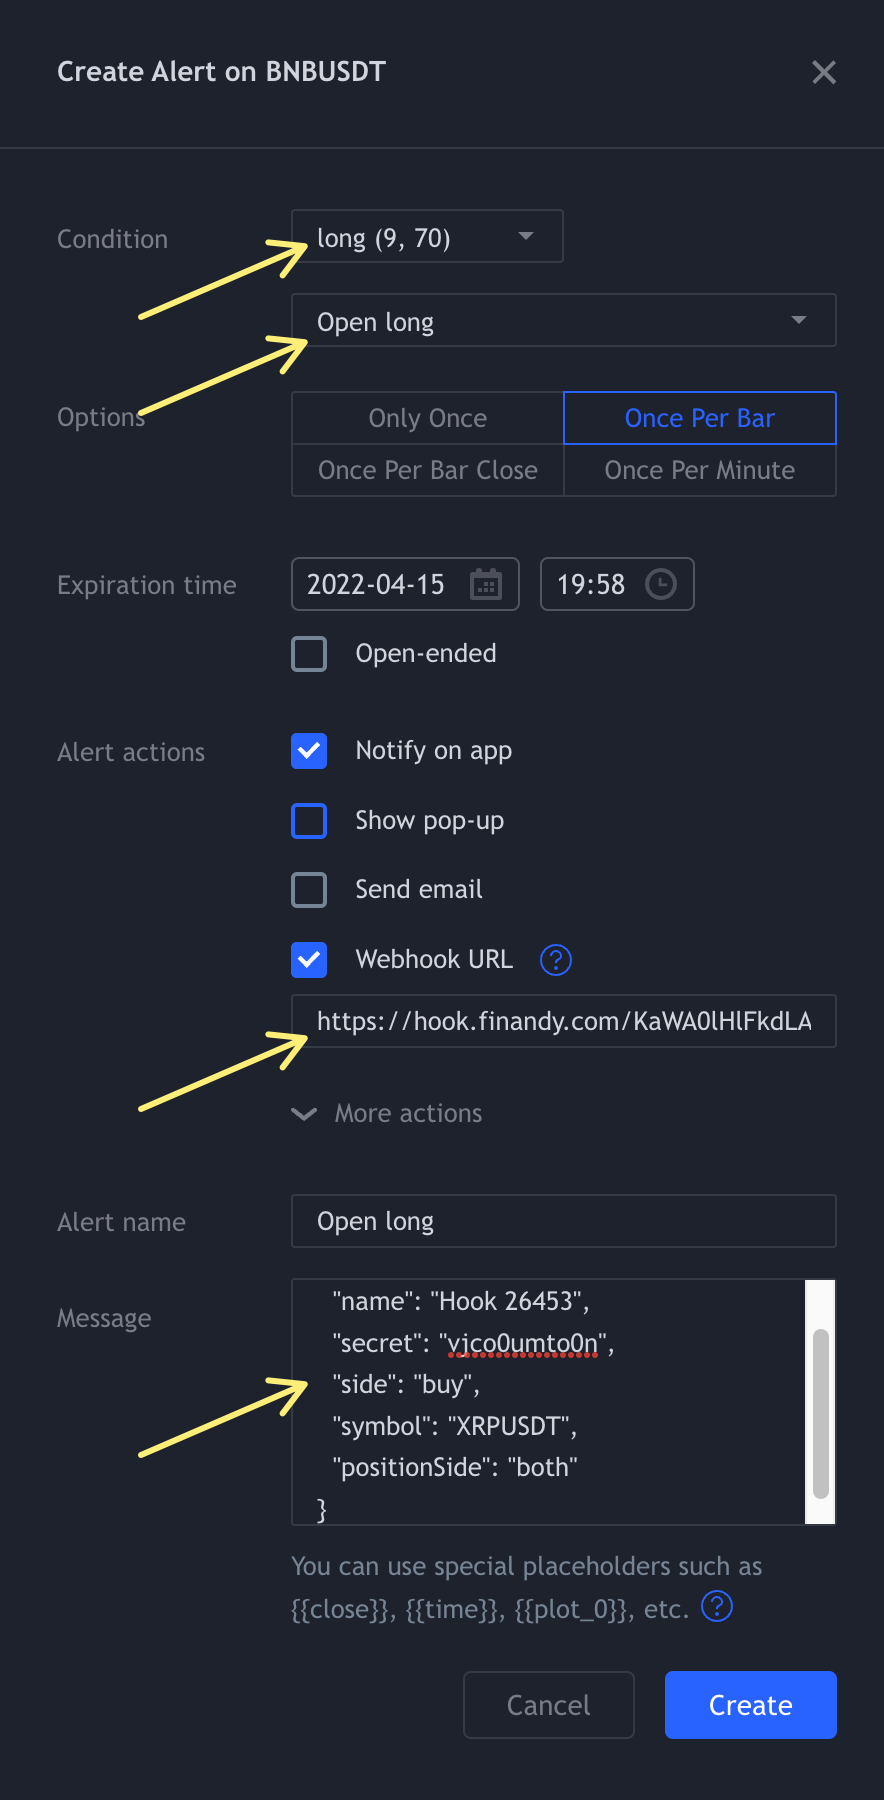This screenshot has height=1800, width=884.
Task: Open the clock time picker icon
Action: pyautogui.click(x=661, y=584)
